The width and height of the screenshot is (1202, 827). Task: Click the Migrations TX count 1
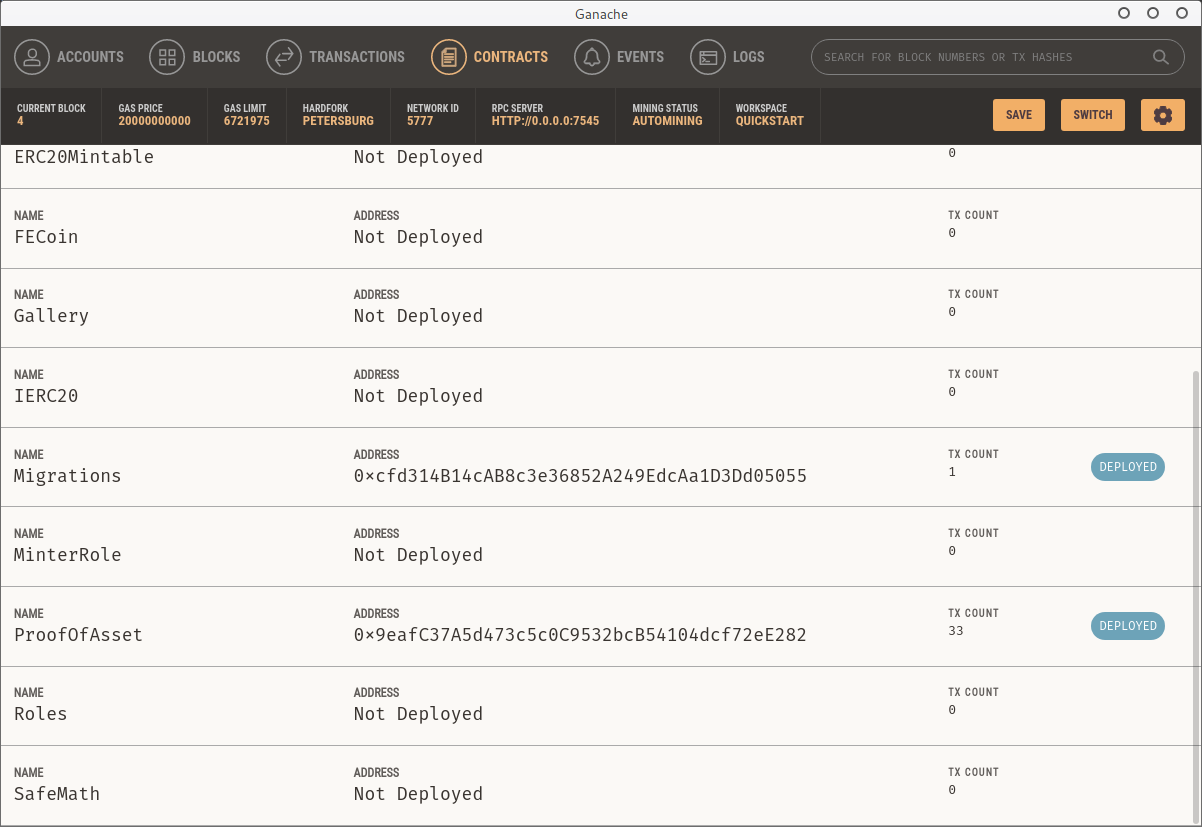click(x=952, y=472)
